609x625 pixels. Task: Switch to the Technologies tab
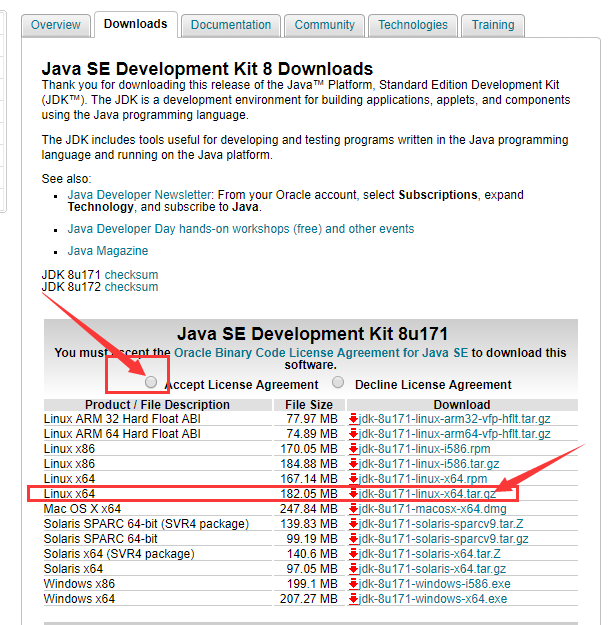(x=413, y=25)
